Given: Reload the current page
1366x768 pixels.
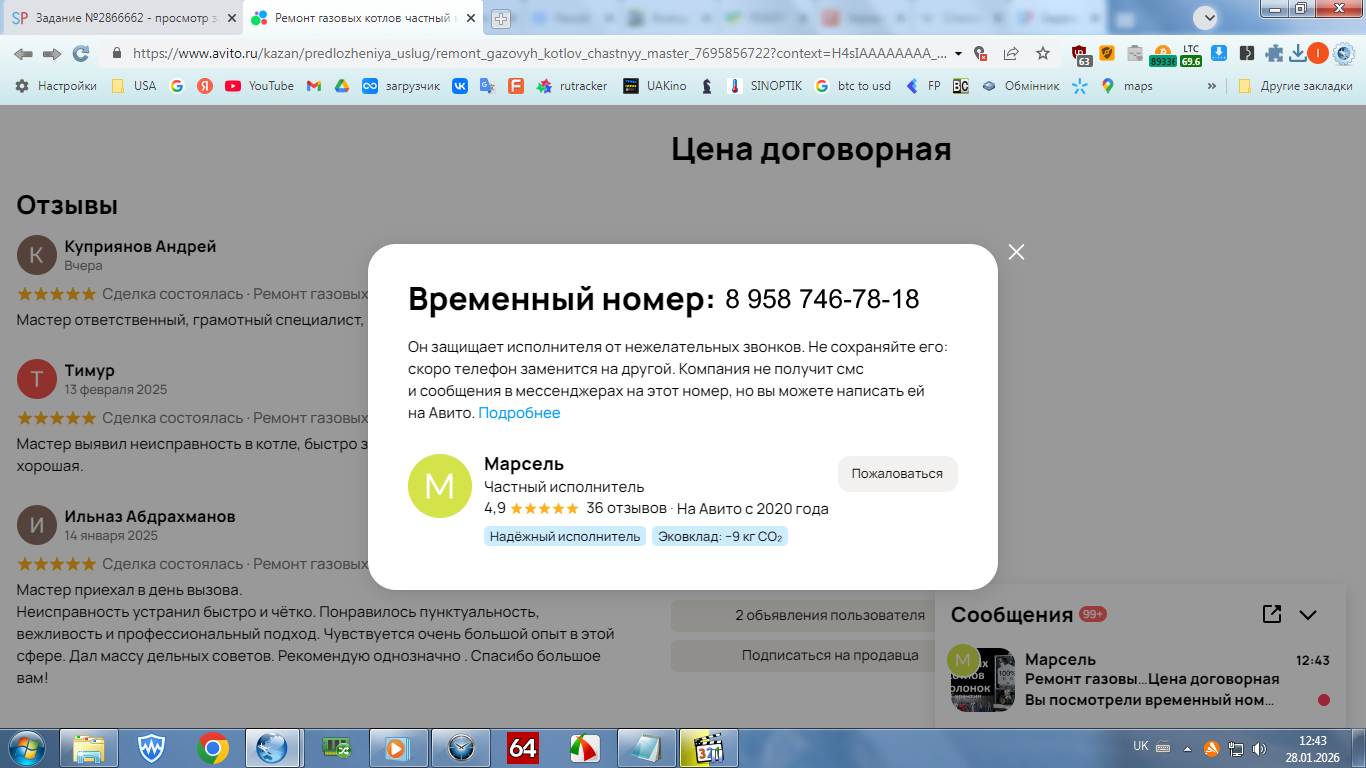Looking at the screenshot, I should click(x=81, y=53).
